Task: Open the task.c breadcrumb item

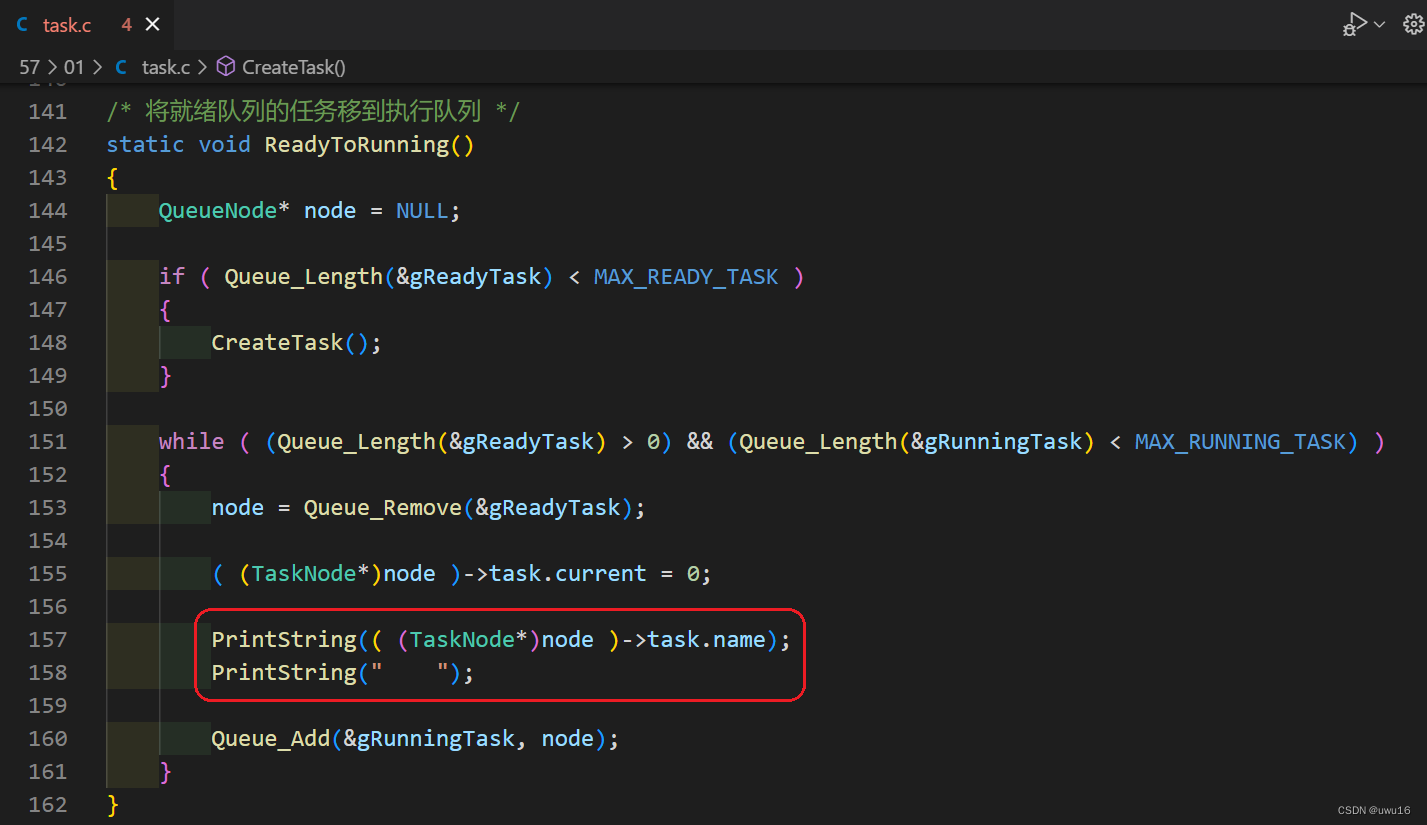Action: [165, 67]
